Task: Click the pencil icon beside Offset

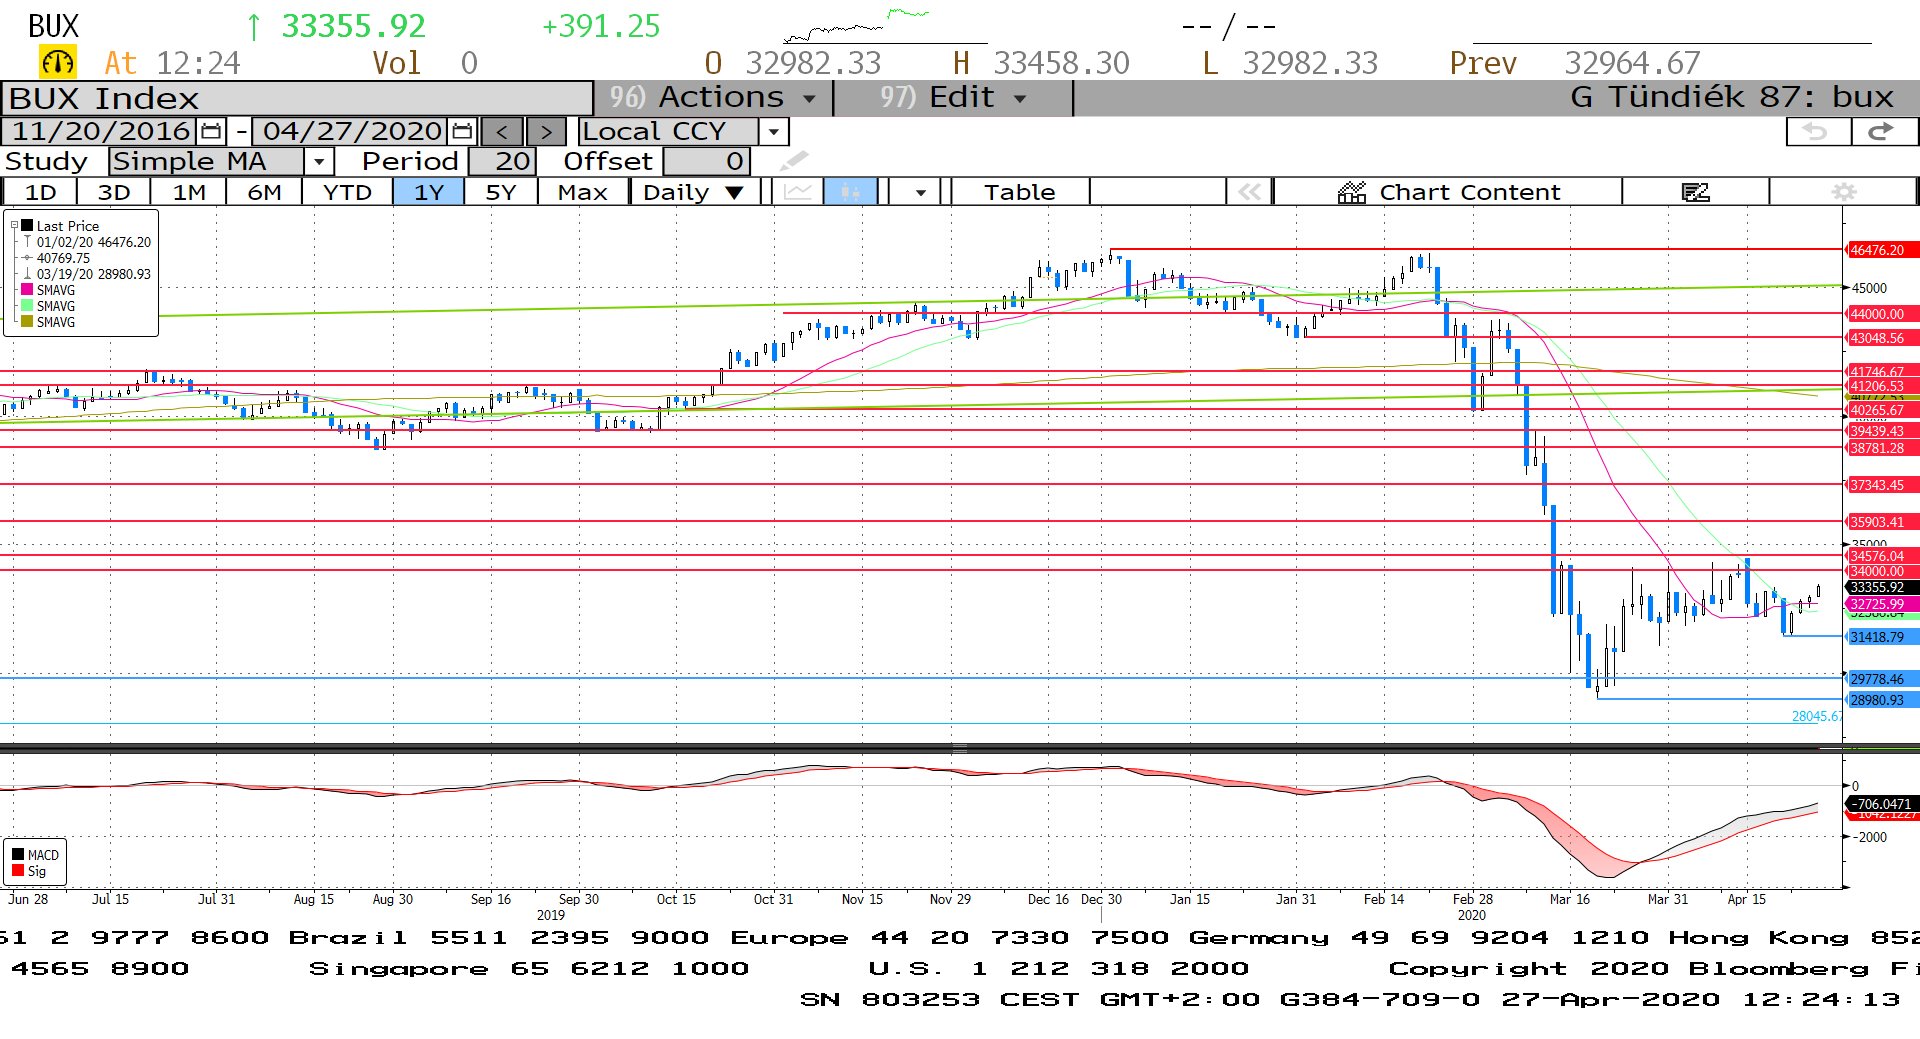Action: tap(793, 161)
